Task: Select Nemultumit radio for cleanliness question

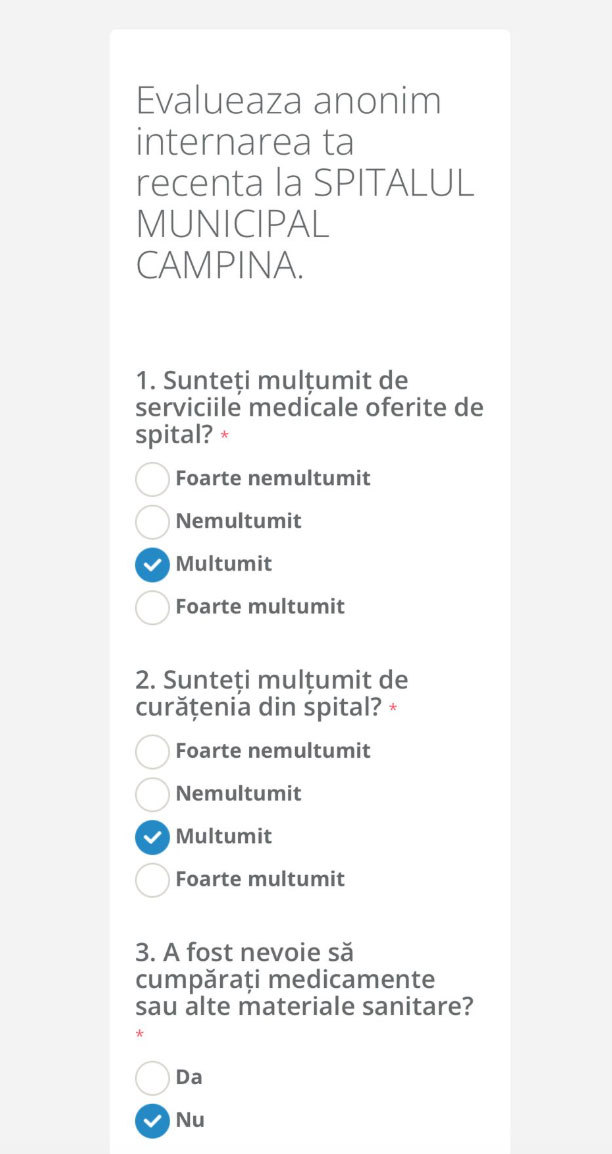Action: (152, 794)
